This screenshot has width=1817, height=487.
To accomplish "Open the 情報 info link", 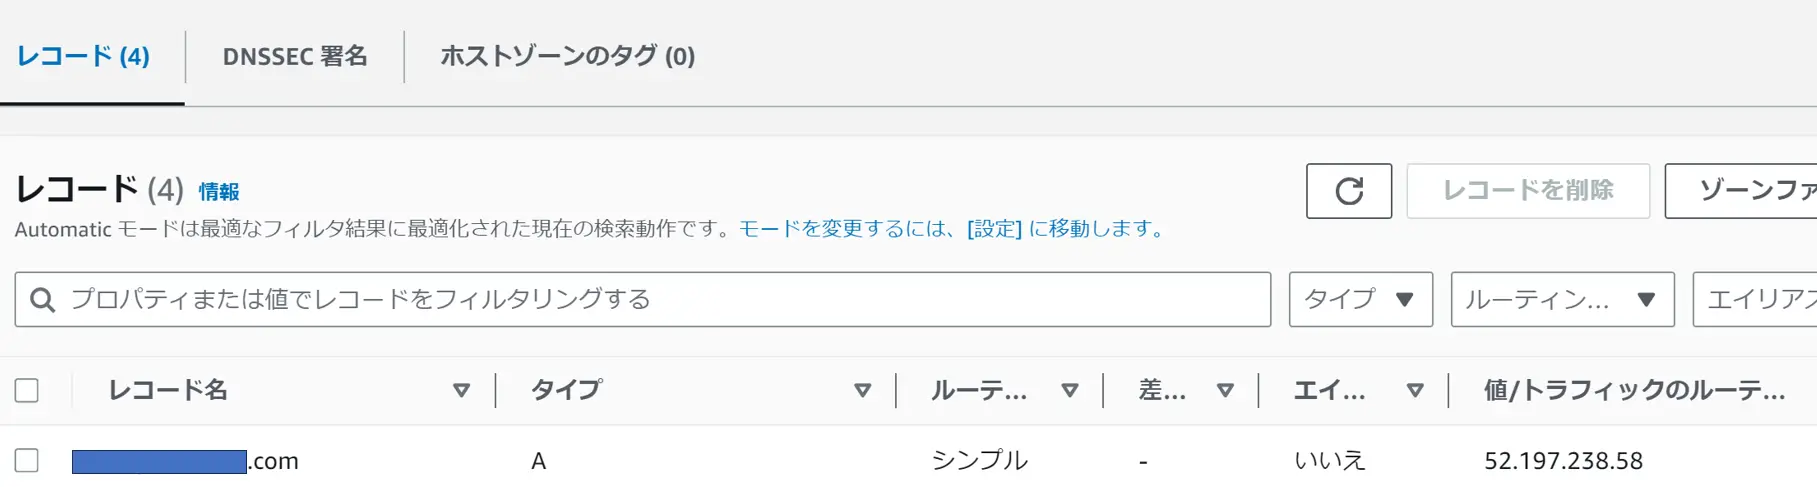I will point(219,192).
